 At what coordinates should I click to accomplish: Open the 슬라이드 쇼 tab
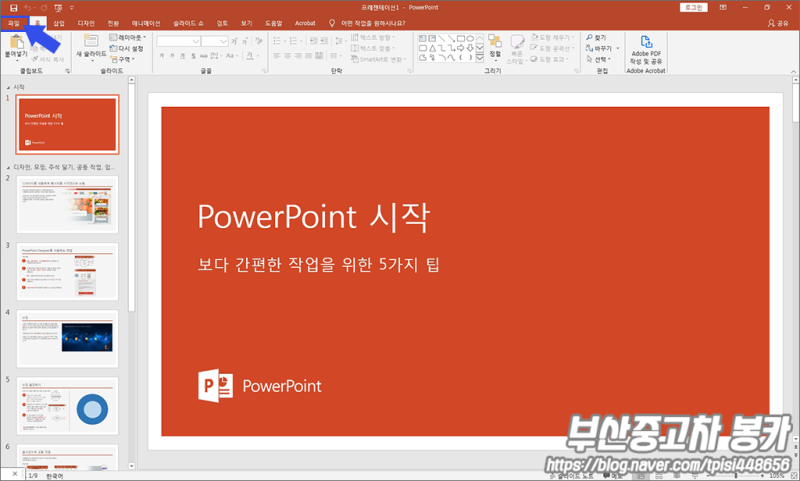[x=188, y=23]
